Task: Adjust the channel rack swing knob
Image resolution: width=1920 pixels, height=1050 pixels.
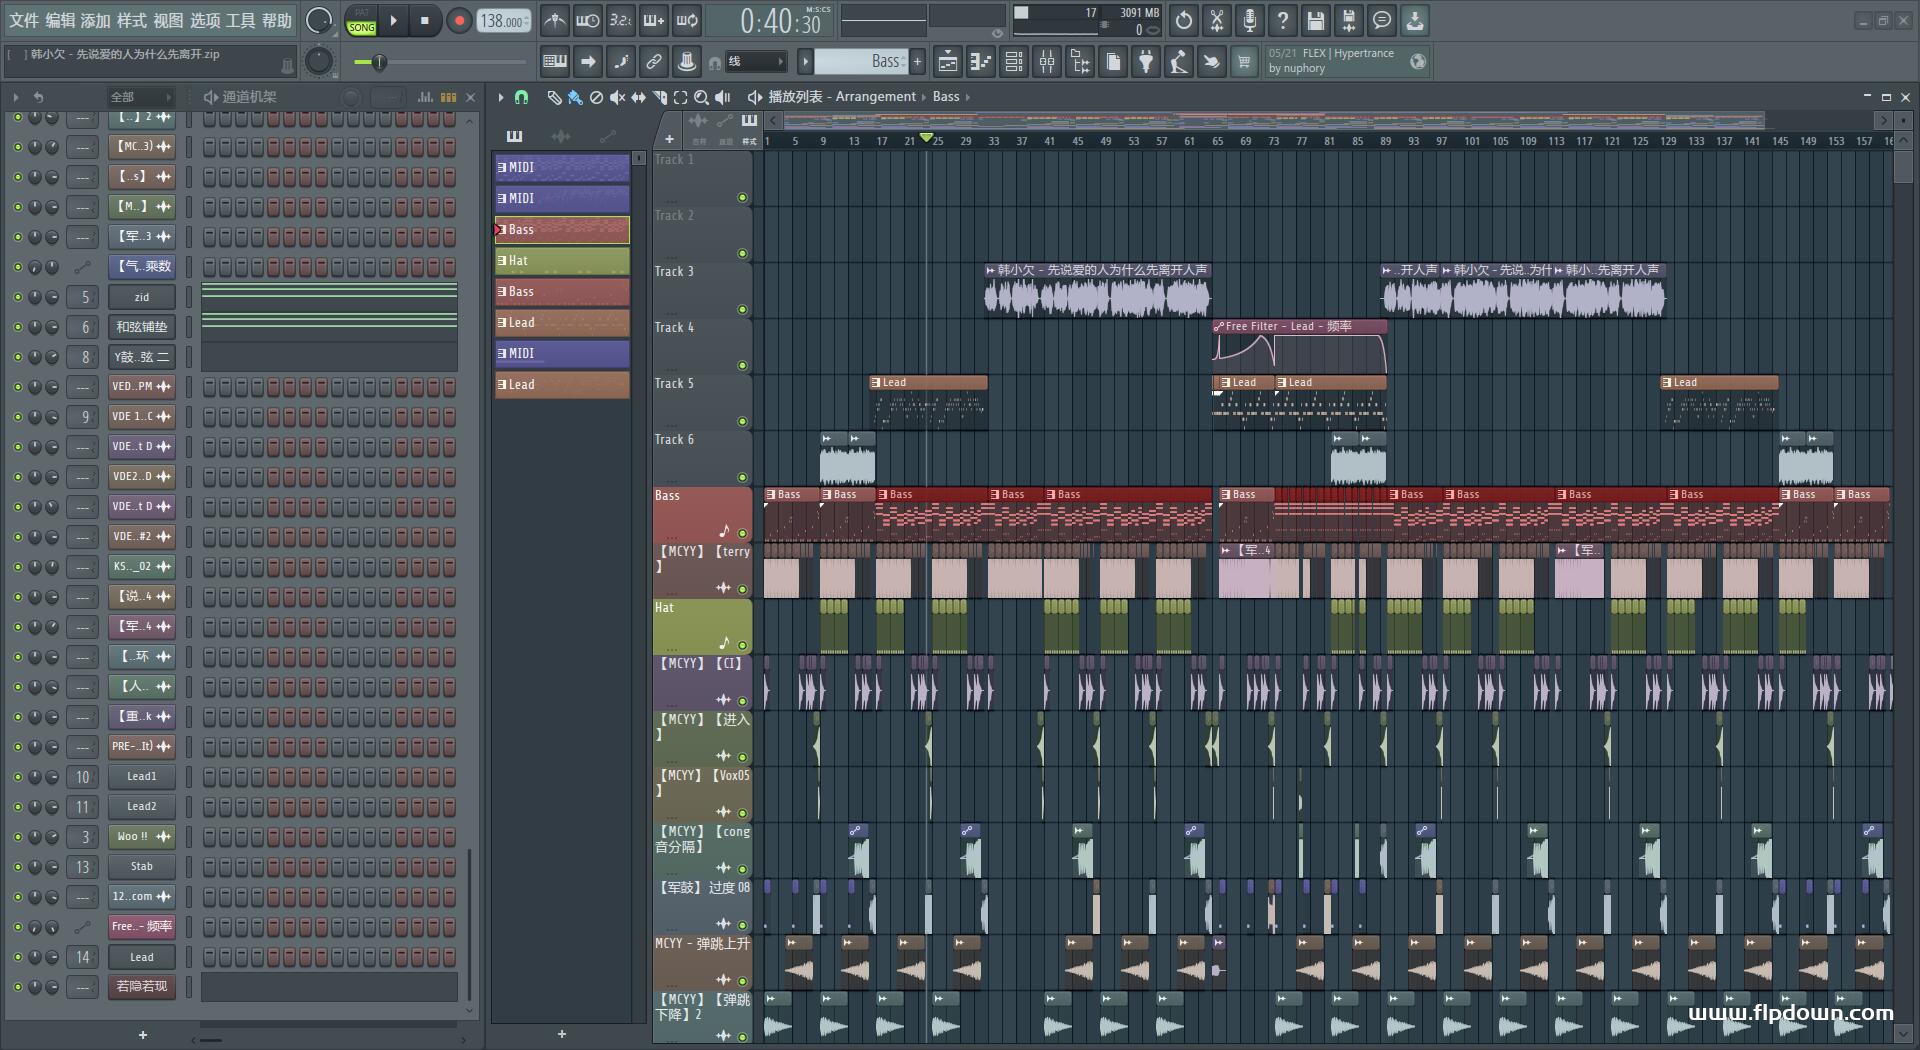Action: pyautogui.click(x=351, y=97)
